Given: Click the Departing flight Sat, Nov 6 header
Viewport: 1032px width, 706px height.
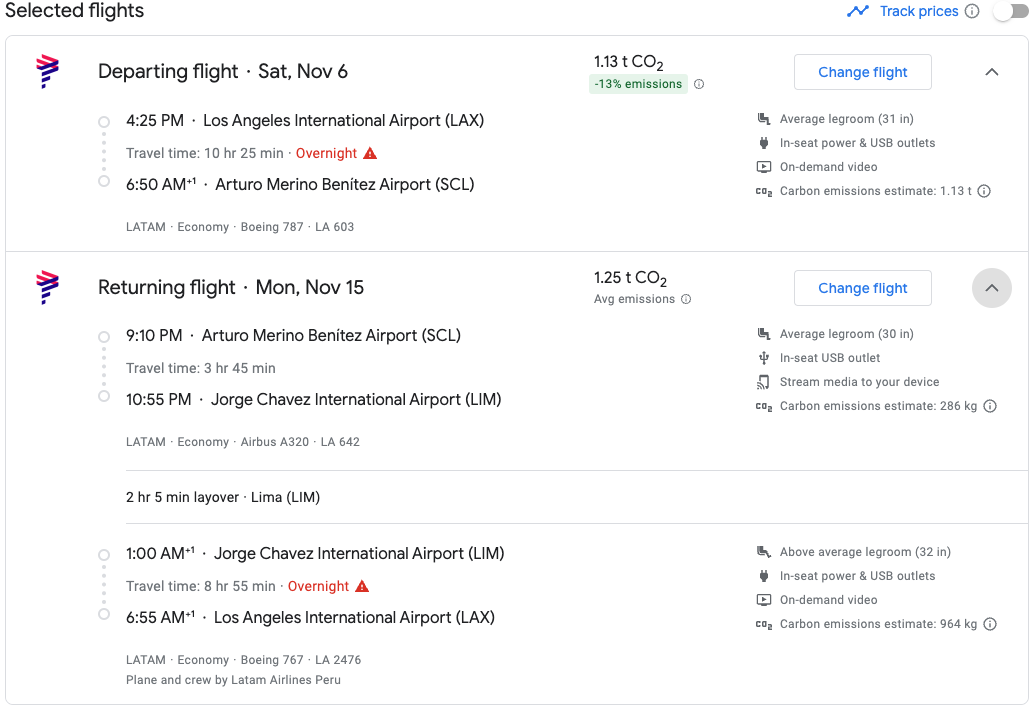Looking at the screenshot, I should point(222,72).
